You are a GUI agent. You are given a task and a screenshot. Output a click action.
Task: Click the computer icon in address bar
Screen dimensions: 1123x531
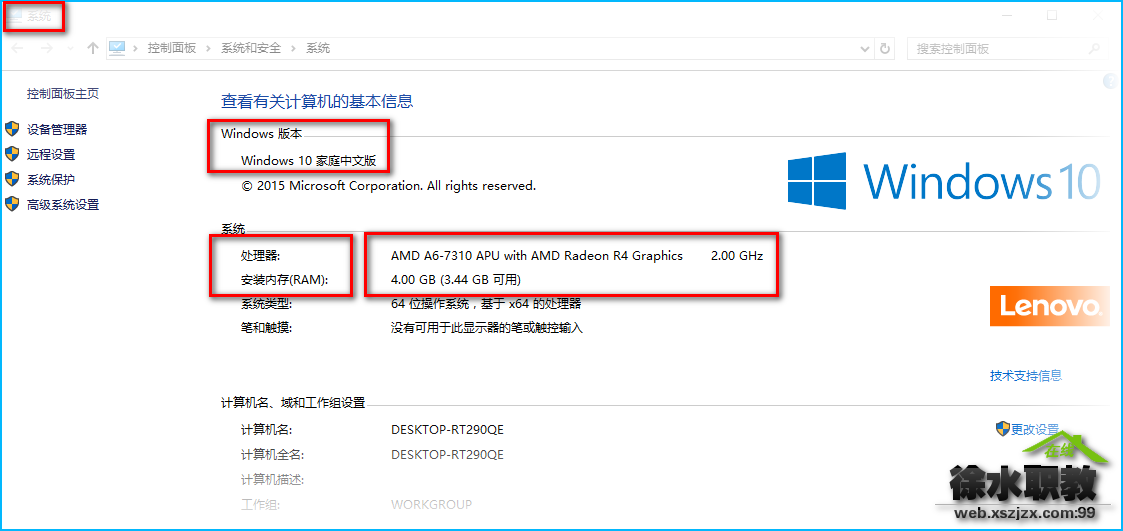[x=117, y=49]
